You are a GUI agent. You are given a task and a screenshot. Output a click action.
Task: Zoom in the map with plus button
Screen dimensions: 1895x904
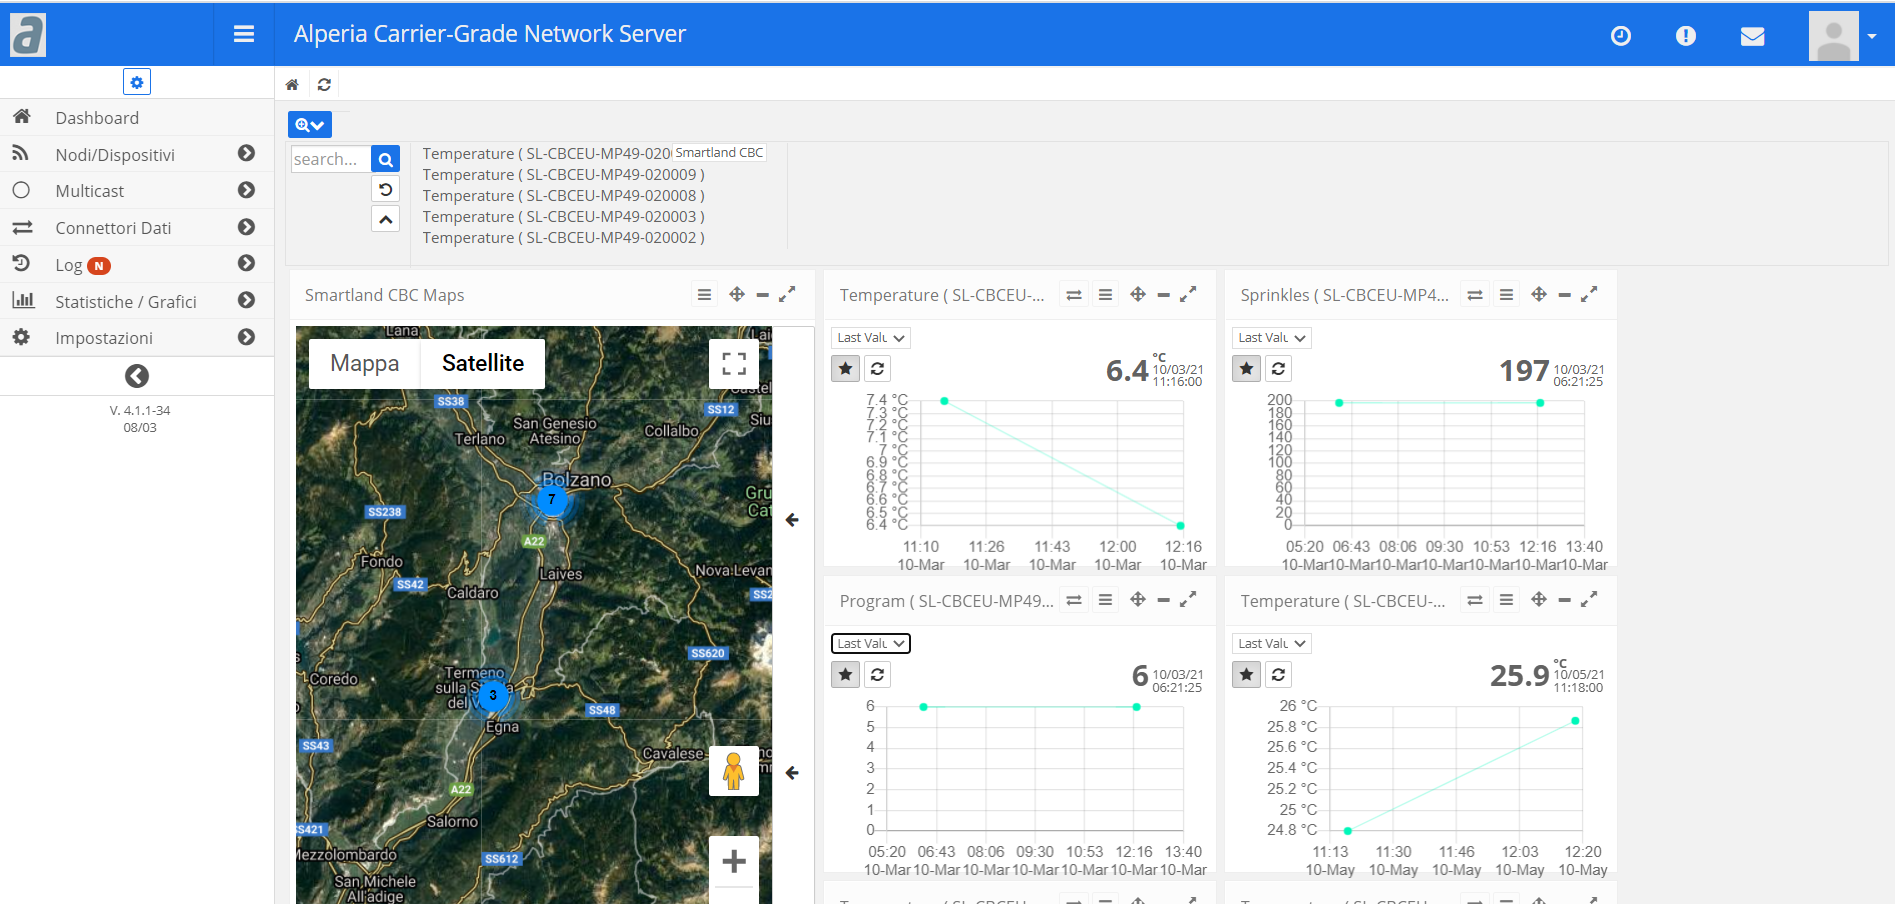coord(734,861)
